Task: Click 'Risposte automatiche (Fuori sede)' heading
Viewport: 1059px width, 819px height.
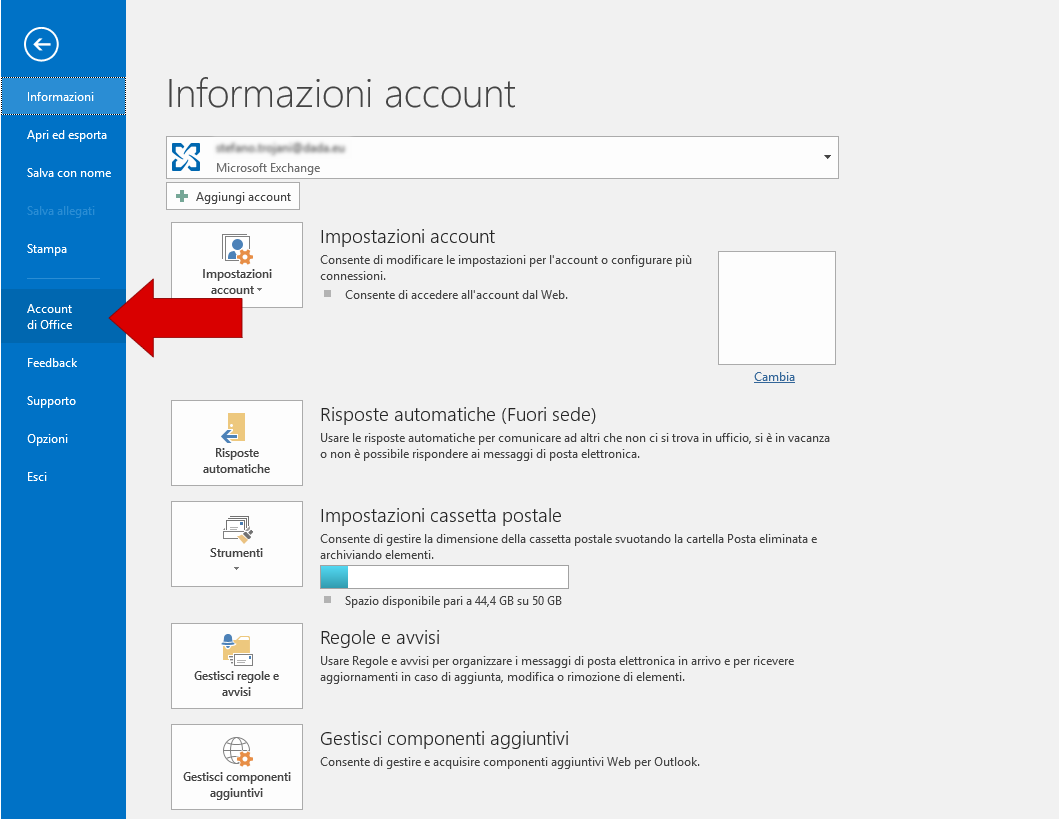Action: coord(458,415)
